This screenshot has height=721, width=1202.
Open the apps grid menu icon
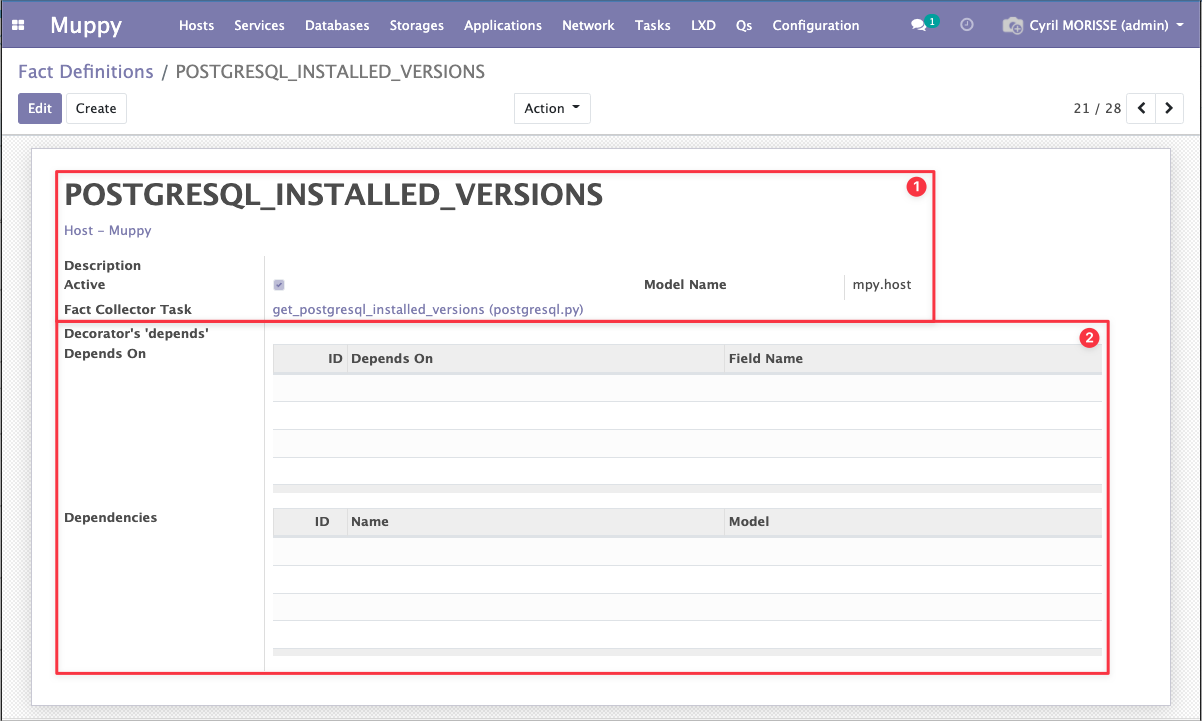pyautogui.click(x=18, y=25)
